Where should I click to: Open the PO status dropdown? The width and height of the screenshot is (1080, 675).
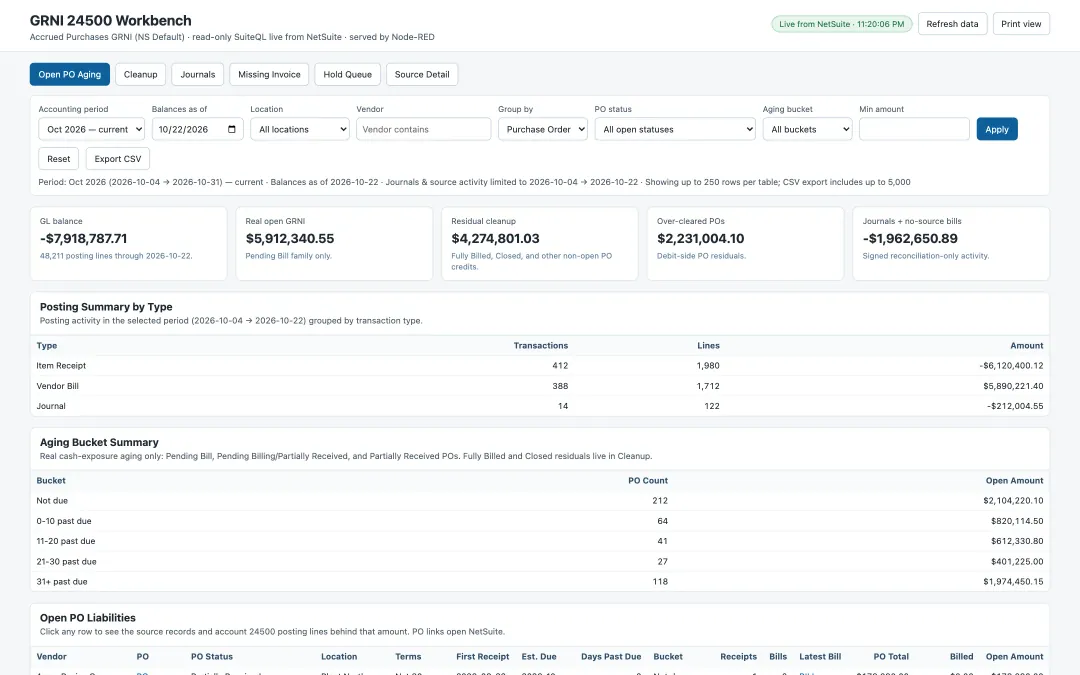tap(675, 129)
